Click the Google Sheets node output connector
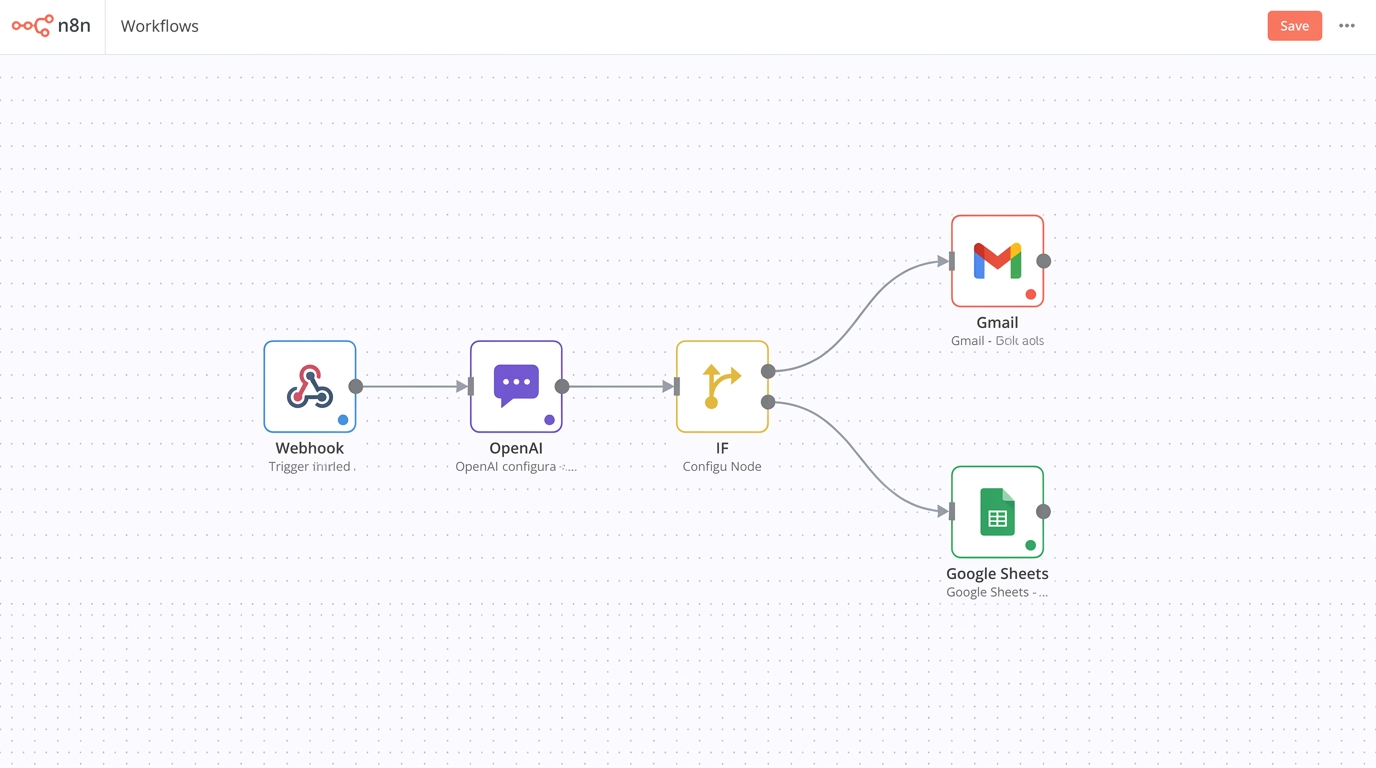The image size is (1376, 768). (1043, 512)
